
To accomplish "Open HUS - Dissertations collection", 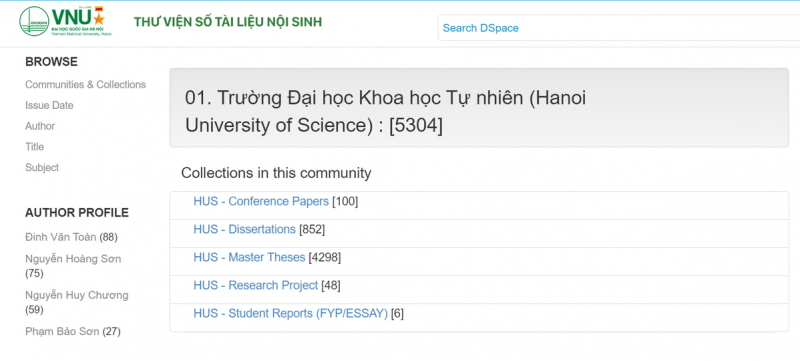I will pyautogui.click(x=244, y=229).
